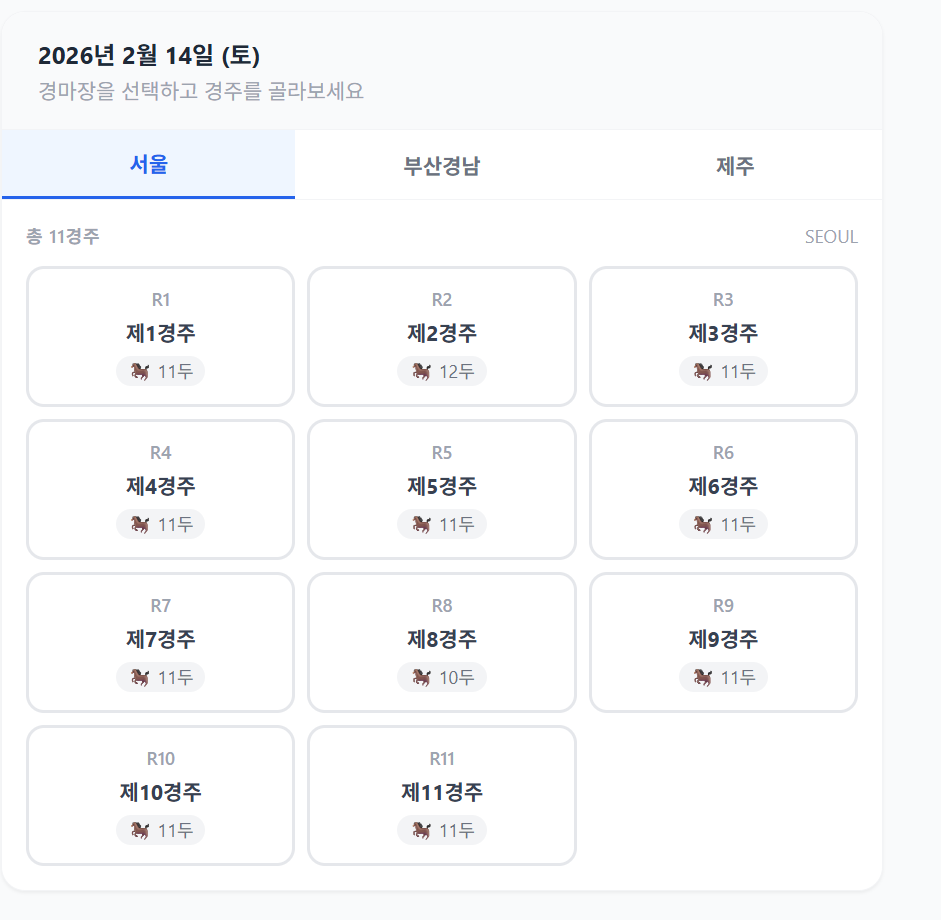Image resolution: width=941 pixels, height=920 pixels.
Task: Open the R6 제6경주 race card
Action: 723,489
